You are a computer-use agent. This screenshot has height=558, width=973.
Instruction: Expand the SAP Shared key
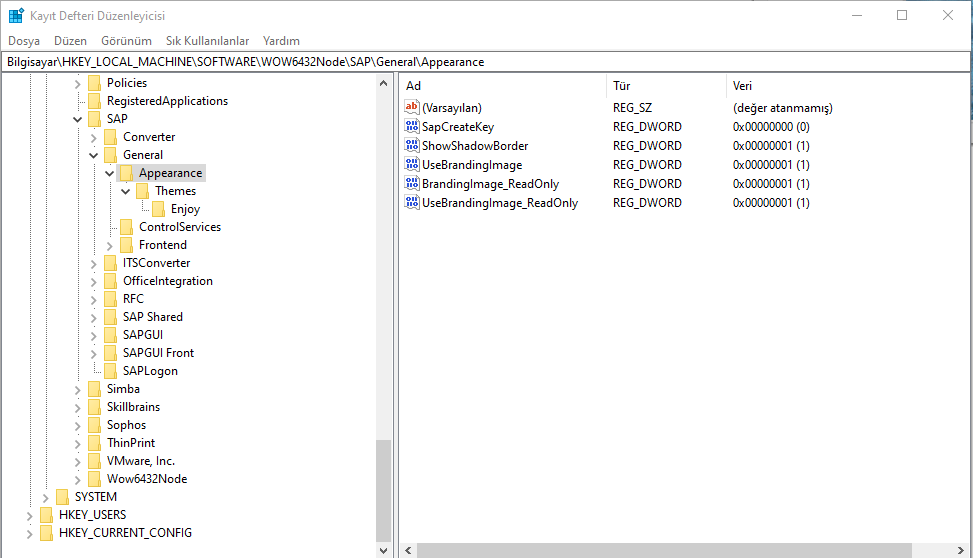click(94, 318)
